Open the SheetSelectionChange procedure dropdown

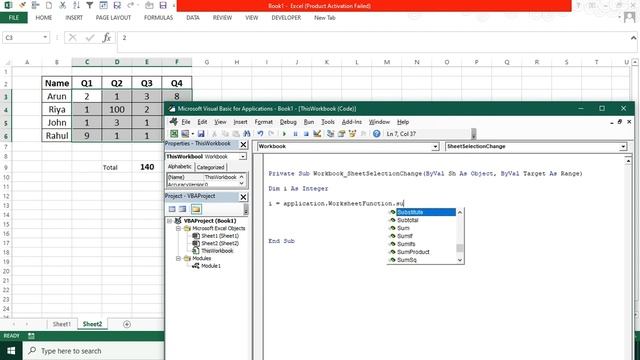(623, 147)
